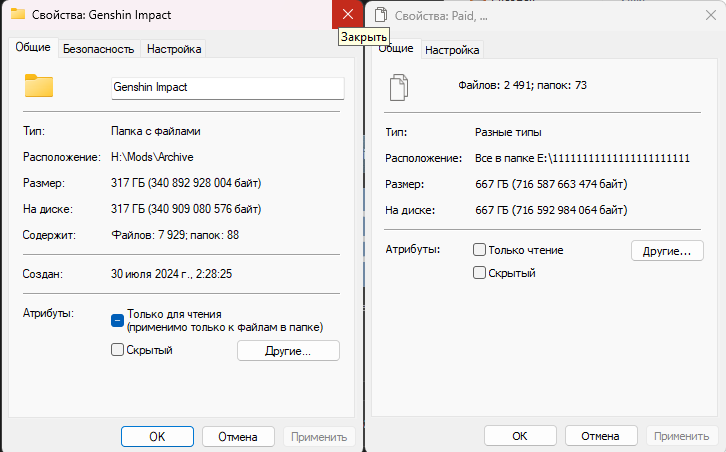Enable Hidden attribute in Genshin Impact properties
The width and height of the screenshot is (726, 452).
point(118,350)
